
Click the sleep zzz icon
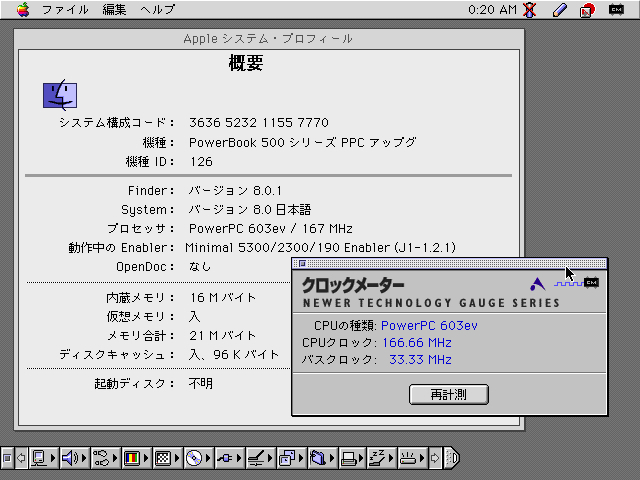pyautogui.click(x=377, y=458)
